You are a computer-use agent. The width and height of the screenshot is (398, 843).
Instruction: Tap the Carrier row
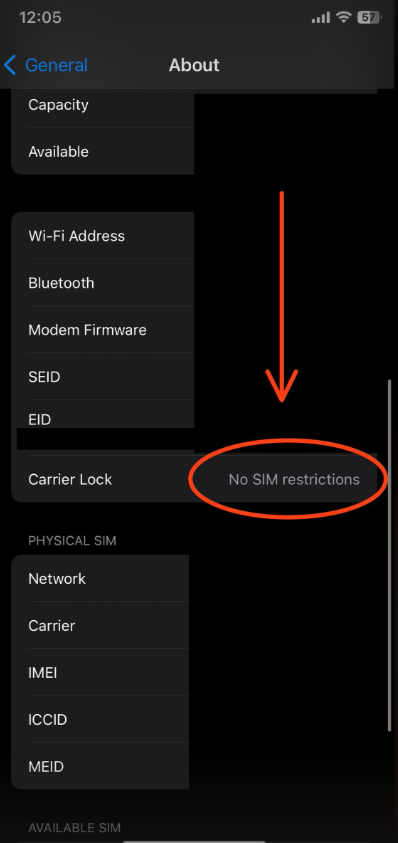tap(100, 625)
